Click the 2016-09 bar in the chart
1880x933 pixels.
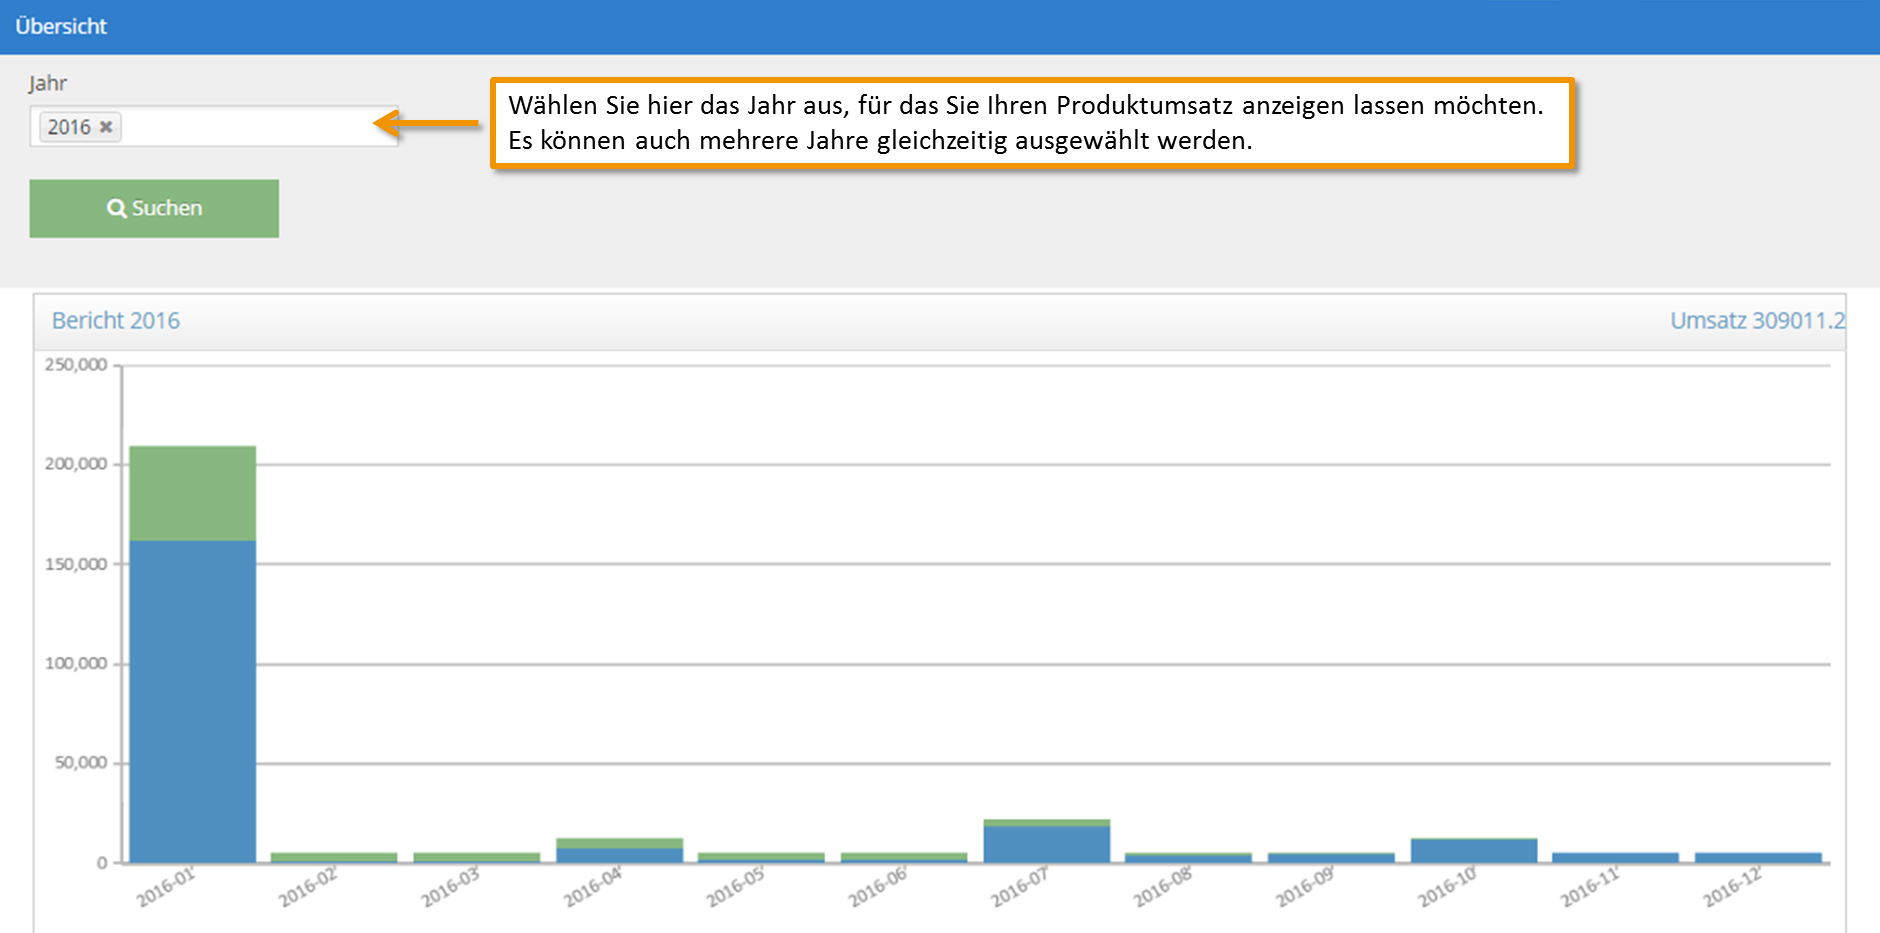tap(1331, 858)
